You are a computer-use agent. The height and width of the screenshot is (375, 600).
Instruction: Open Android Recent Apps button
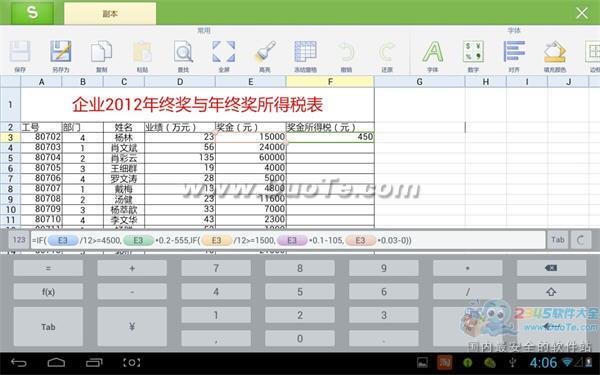point(94,362)
